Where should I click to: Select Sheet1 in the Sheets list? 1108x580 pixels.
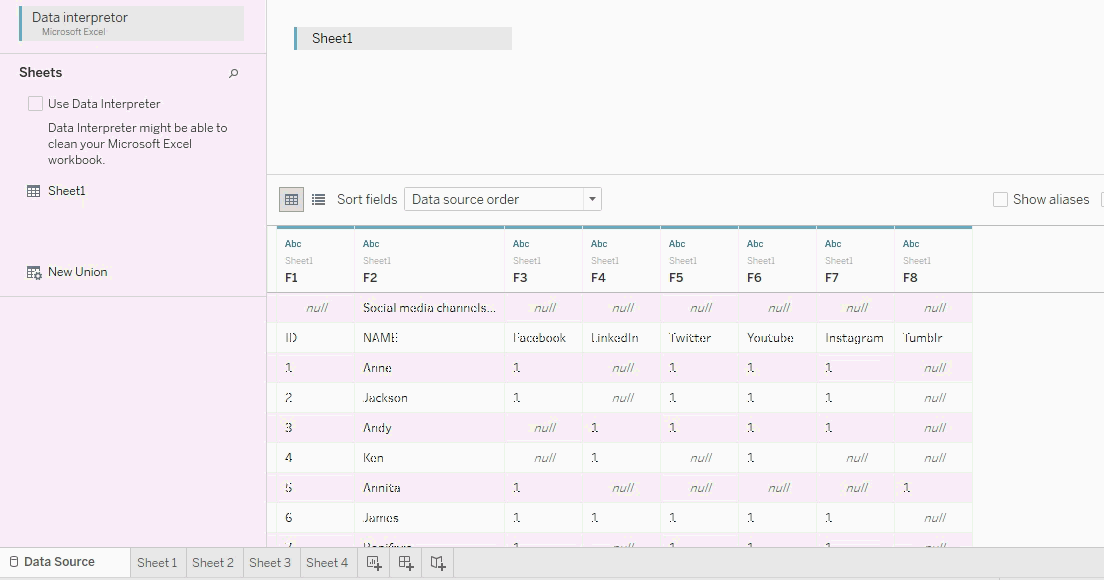66,191
